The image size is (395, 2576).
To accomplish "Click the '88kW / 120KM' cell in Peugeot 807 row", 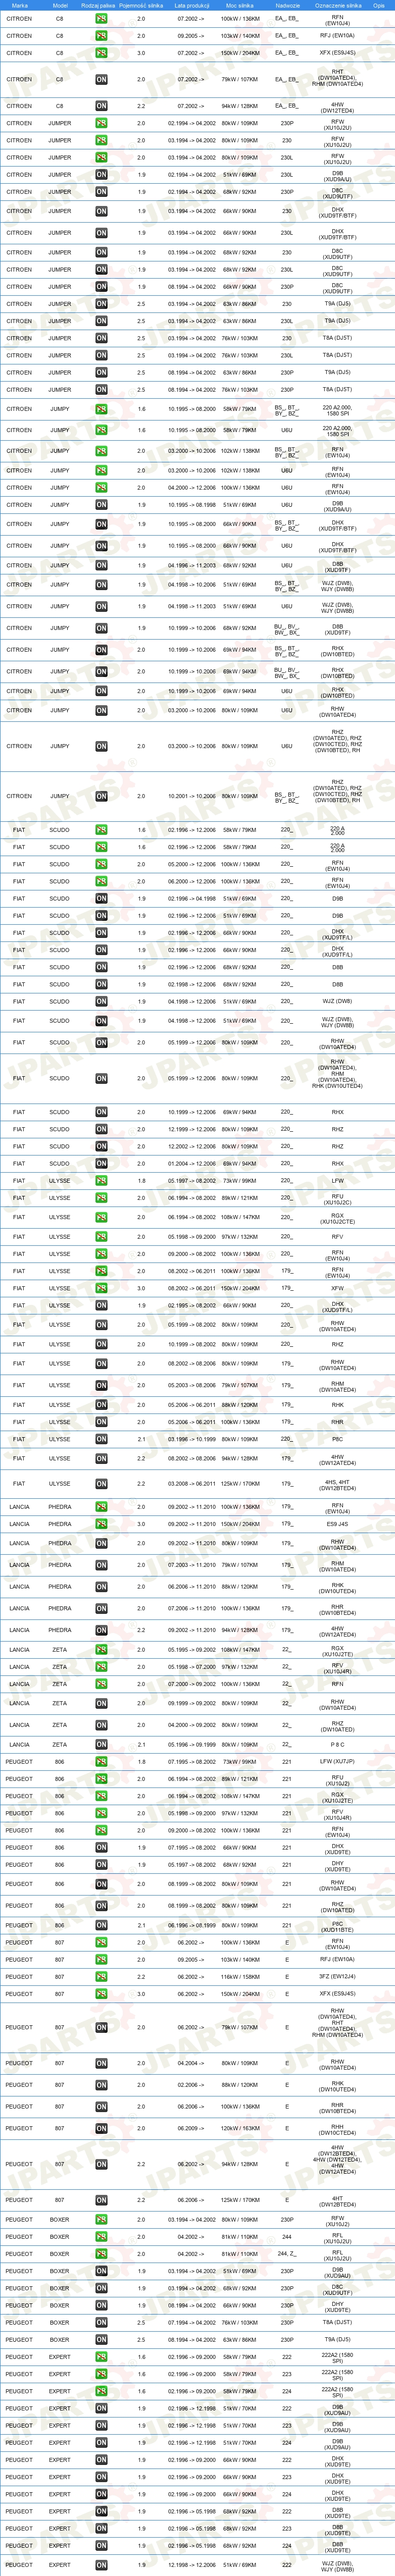I will point(240,2085).
